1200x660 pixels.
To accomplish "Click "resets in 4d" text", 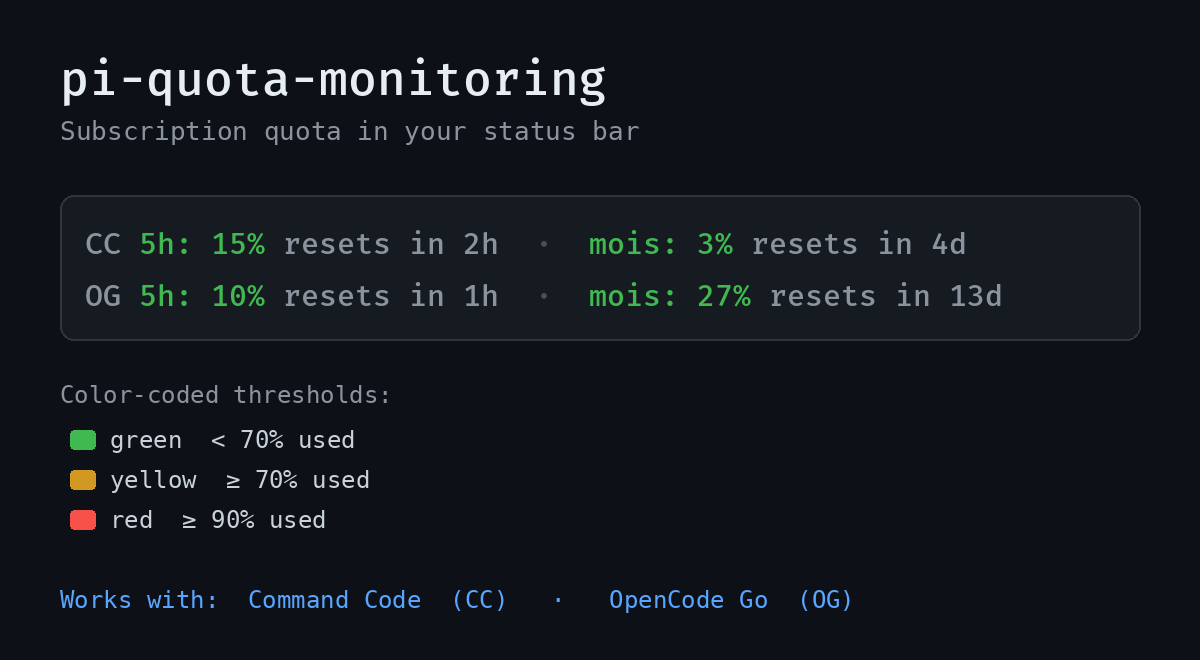I will point(859,245).
